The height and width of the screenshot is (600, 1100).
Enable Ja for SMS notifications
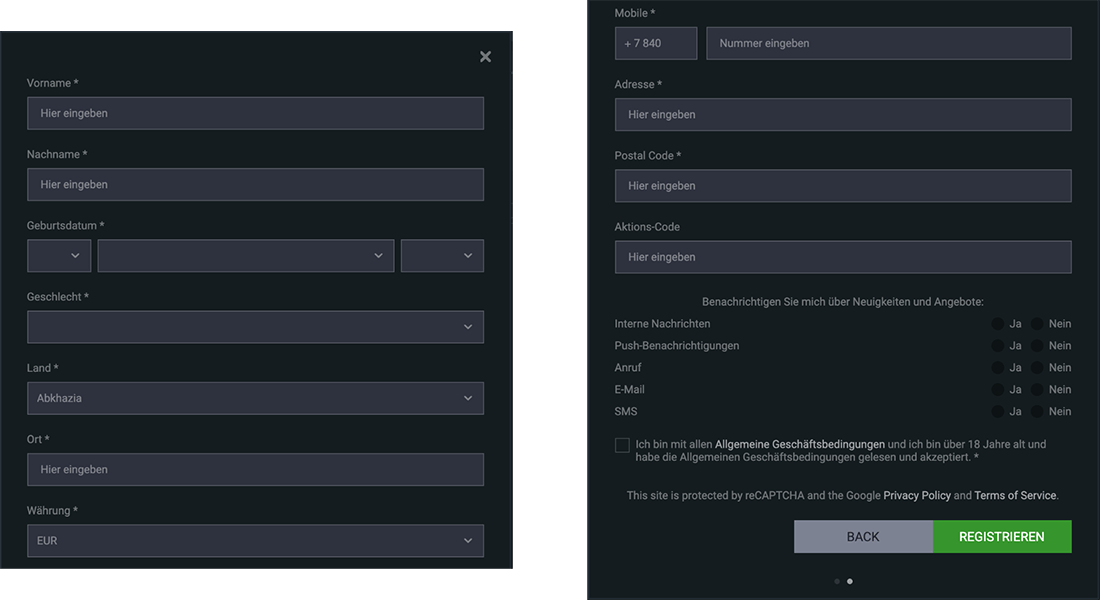click(997, 411)
